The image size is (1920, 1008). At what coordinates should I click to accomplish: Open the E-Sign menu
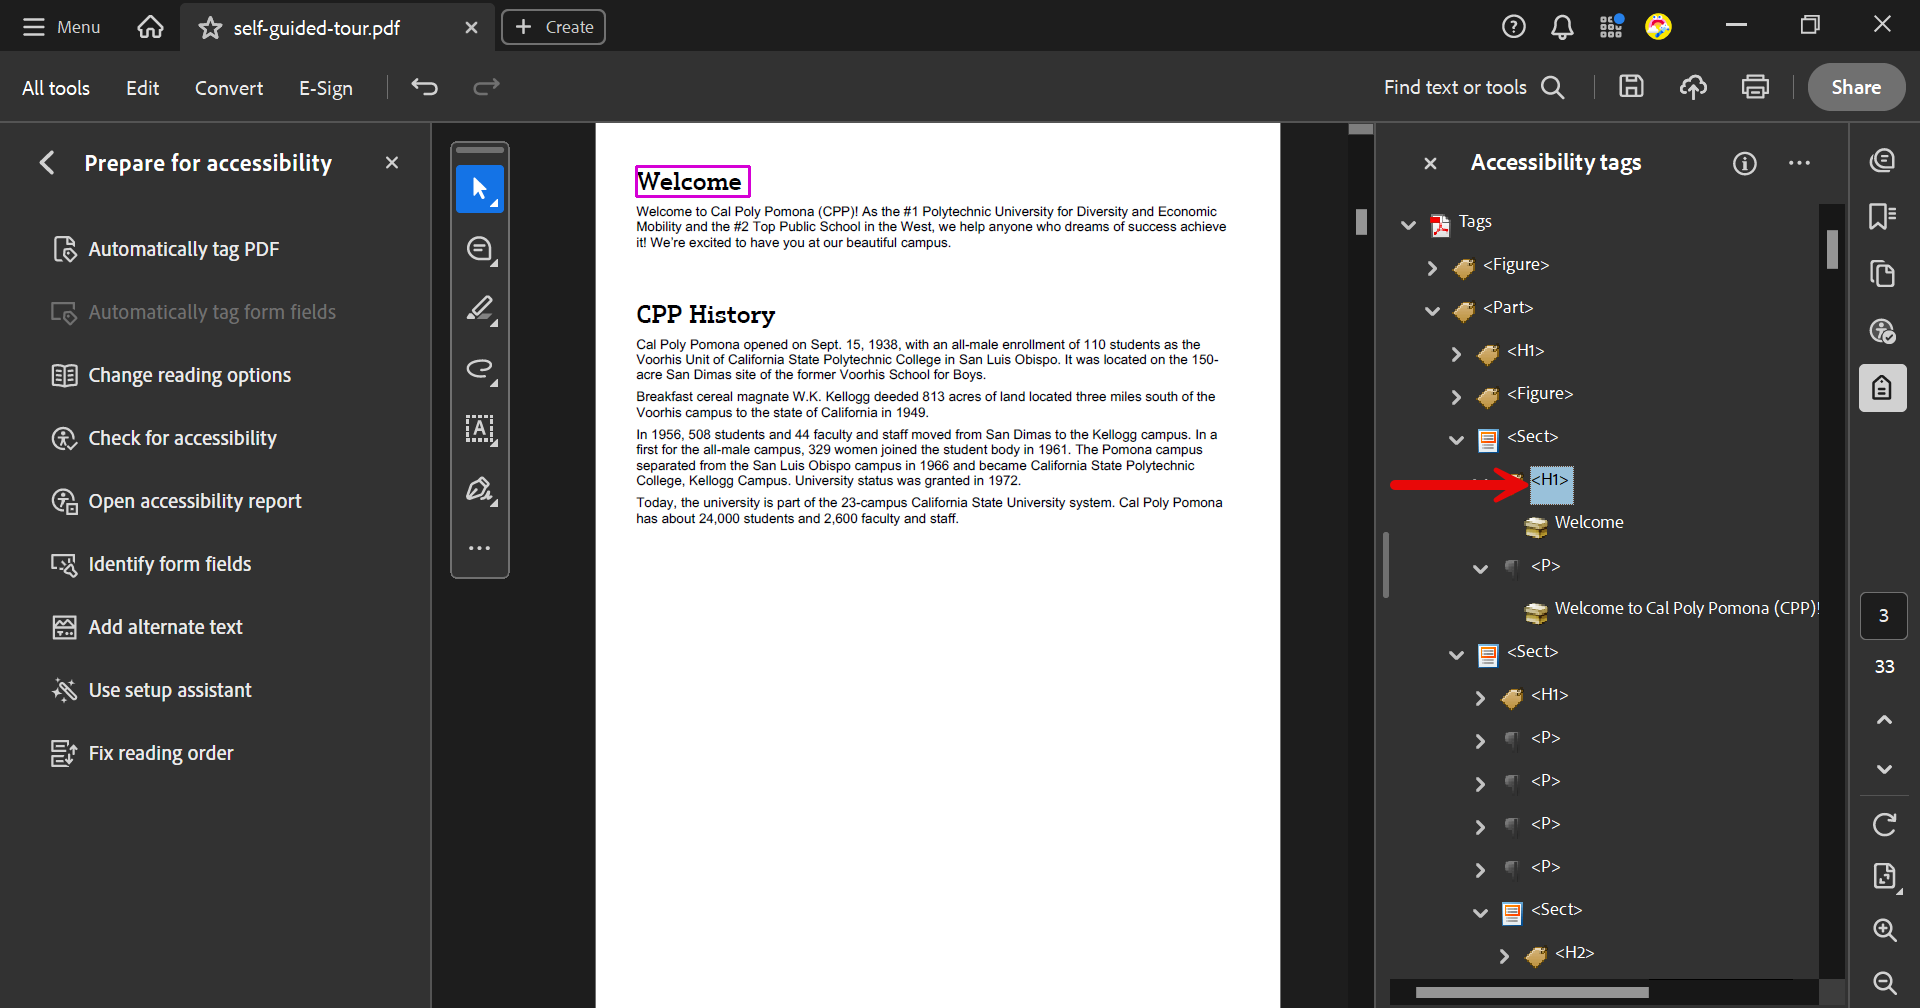[x=325, y=88]
